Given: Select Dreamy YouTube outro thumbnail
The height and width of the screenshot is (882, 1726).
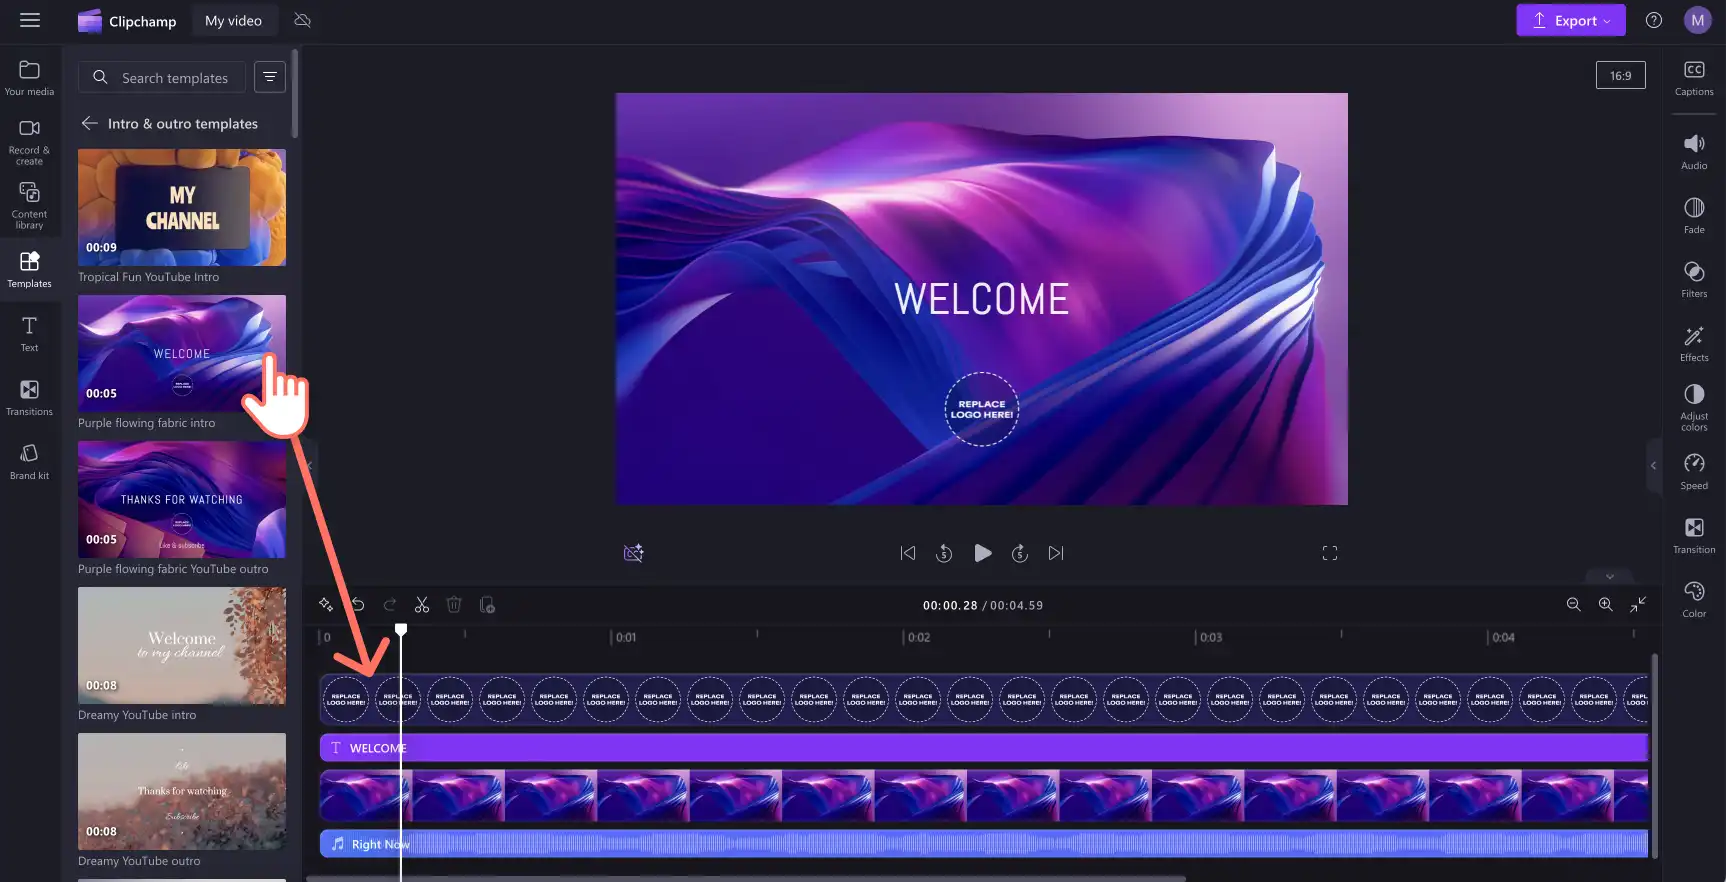Looking at the screenshot, I should coord(182,791).
